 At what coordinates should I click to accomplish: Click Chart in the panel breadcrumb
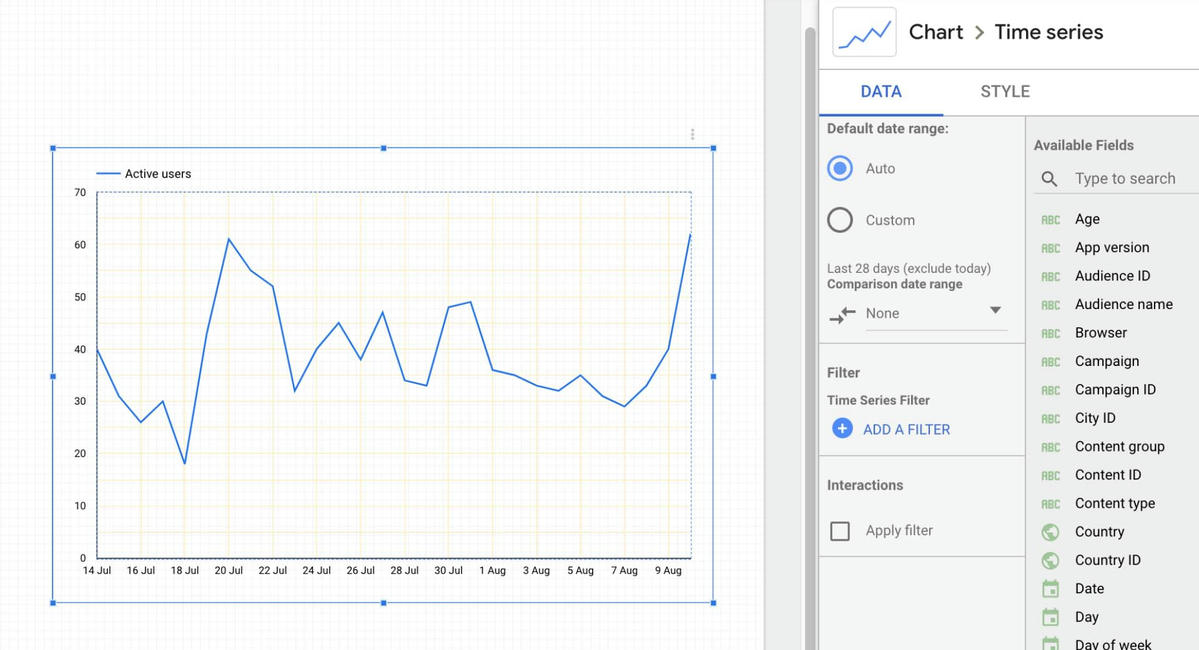click(x=936, y=32)
